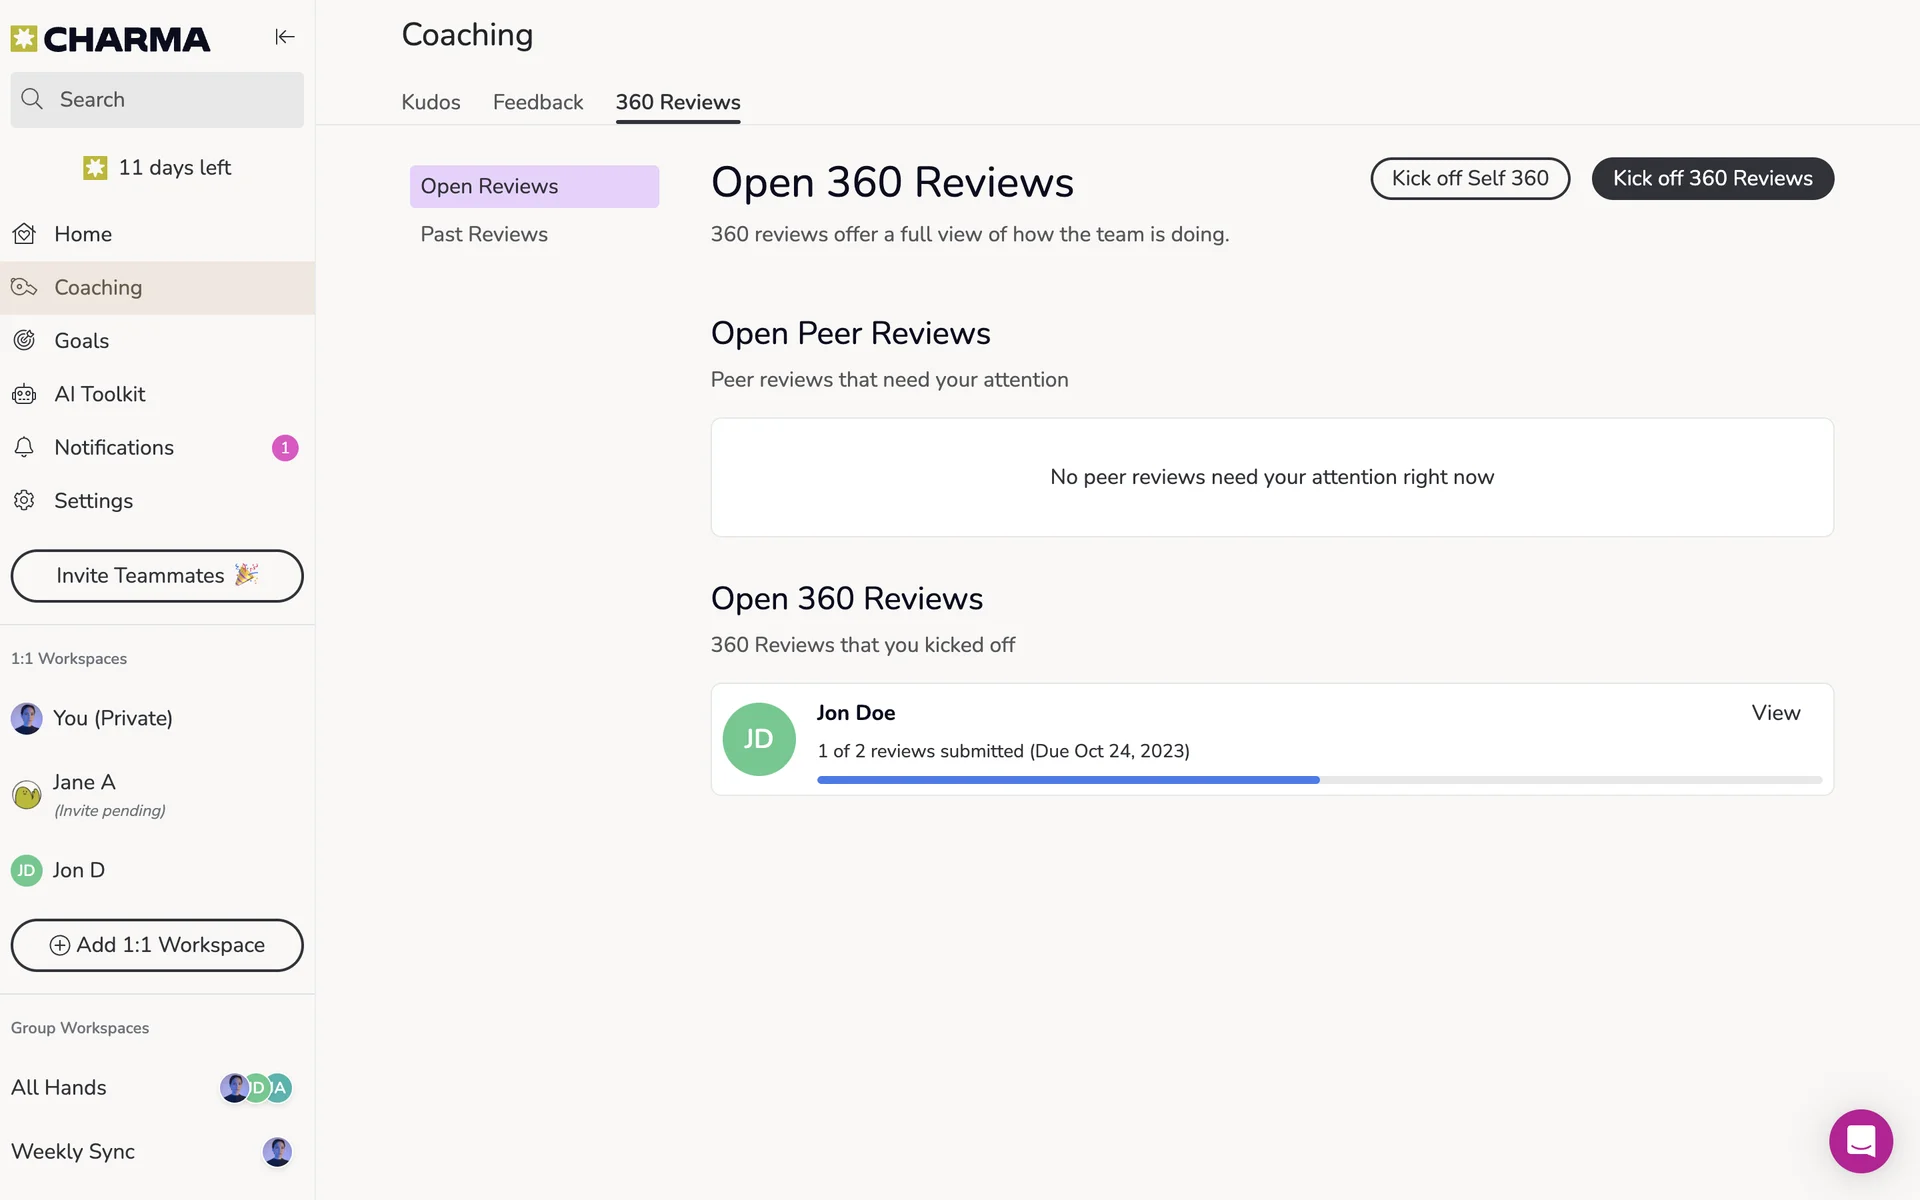Image resolution: width=1920 pixels, height=1200 pixels.
Task: Click Kick off 360 Reviews button
Action: click(x=1712, y=179)
